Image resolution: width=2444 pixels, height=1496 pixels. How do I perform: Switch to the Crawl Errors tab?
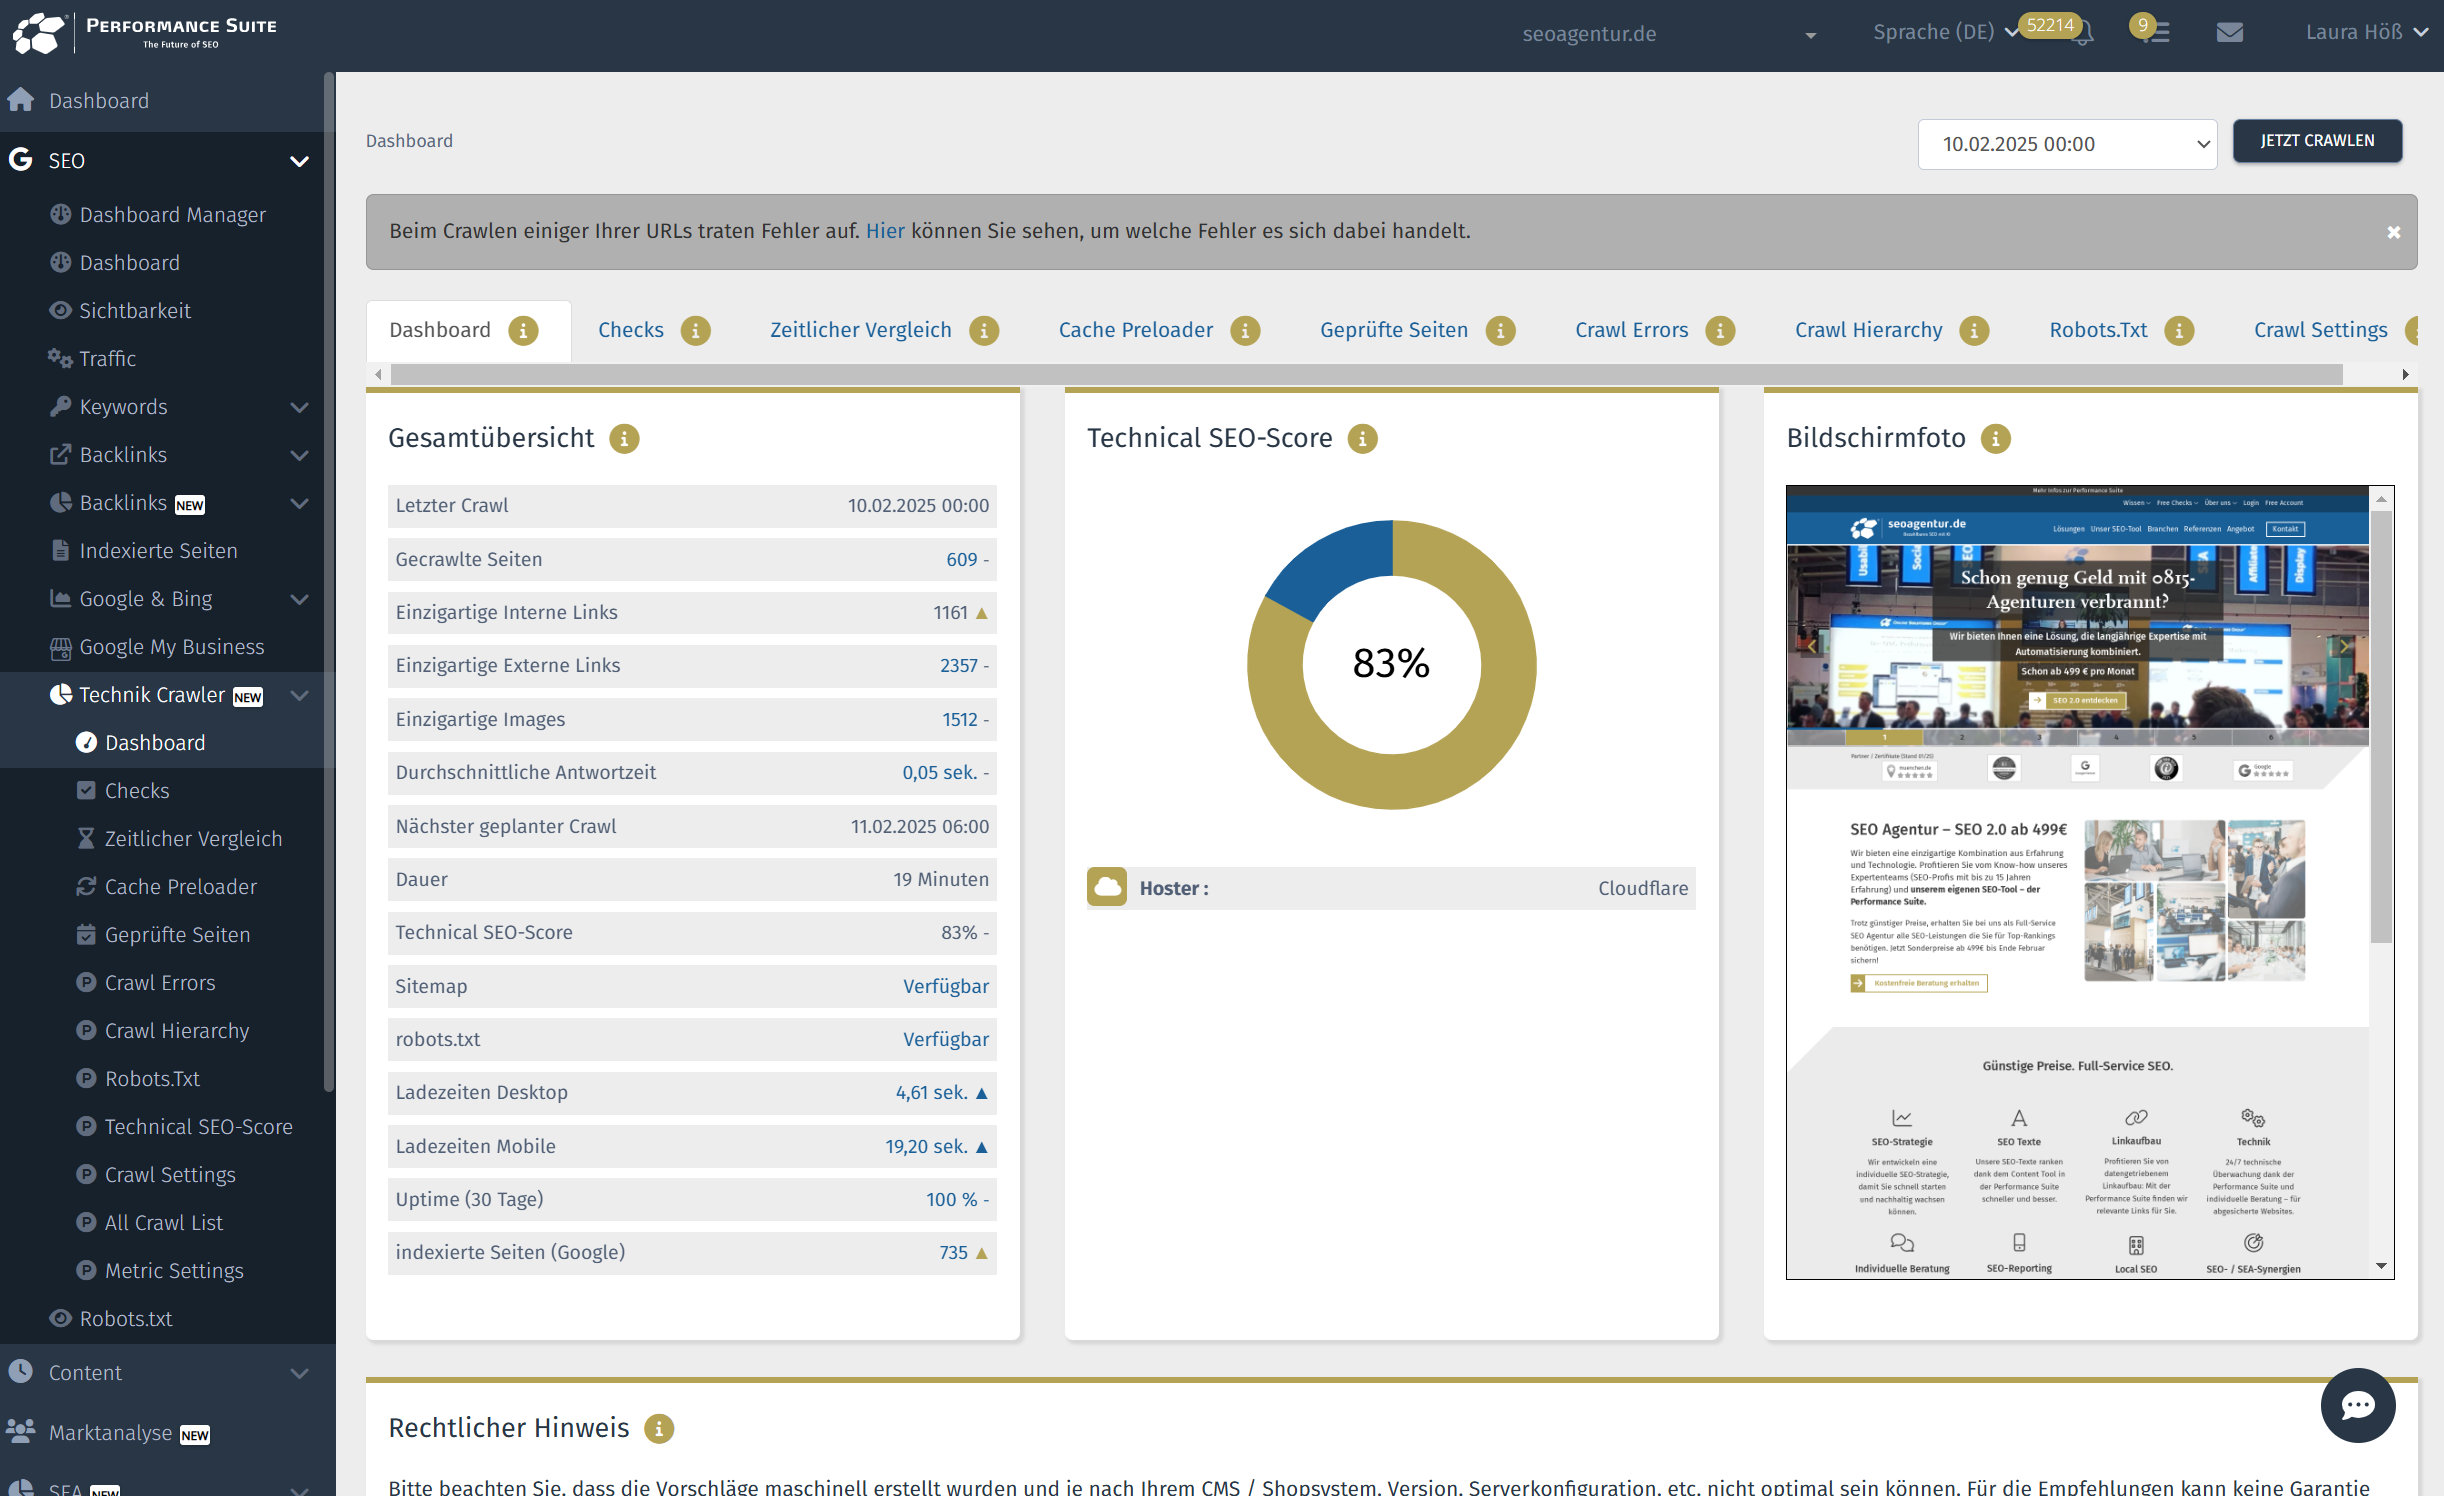1631,330
